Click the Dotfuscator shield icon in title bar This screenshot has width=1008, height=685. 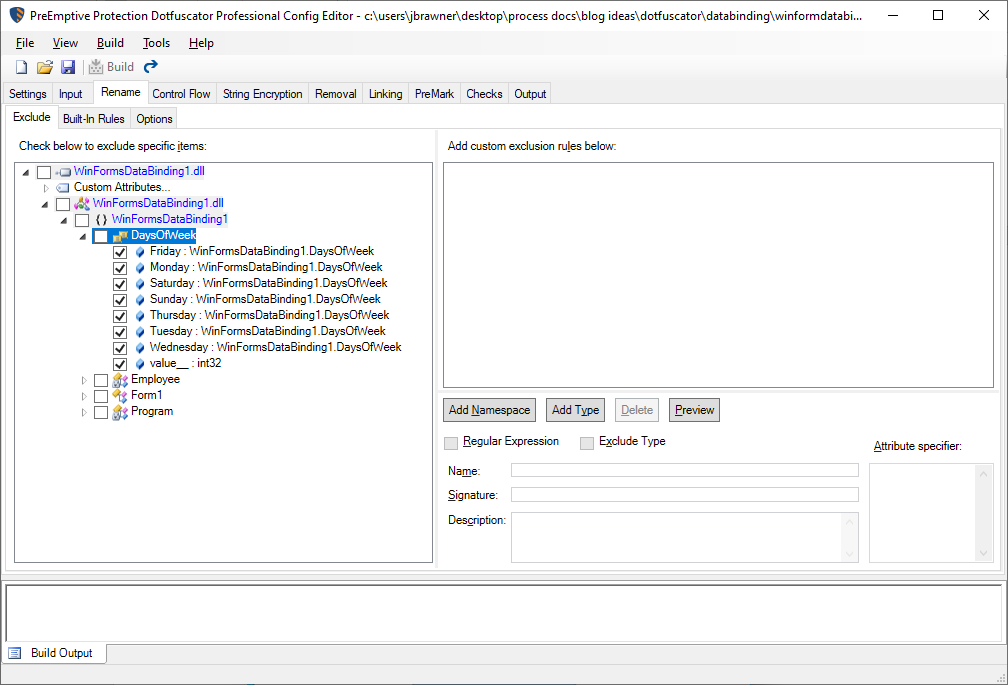click(17, 15)
